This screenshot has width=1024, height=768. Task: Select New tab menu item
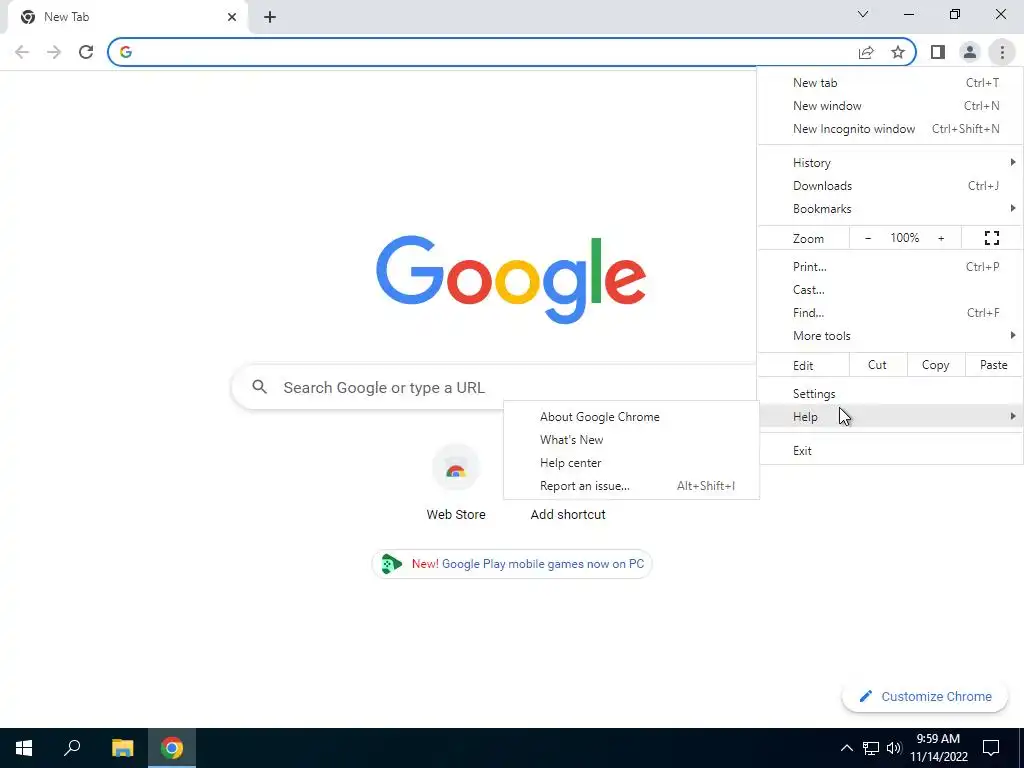[891, 83]
